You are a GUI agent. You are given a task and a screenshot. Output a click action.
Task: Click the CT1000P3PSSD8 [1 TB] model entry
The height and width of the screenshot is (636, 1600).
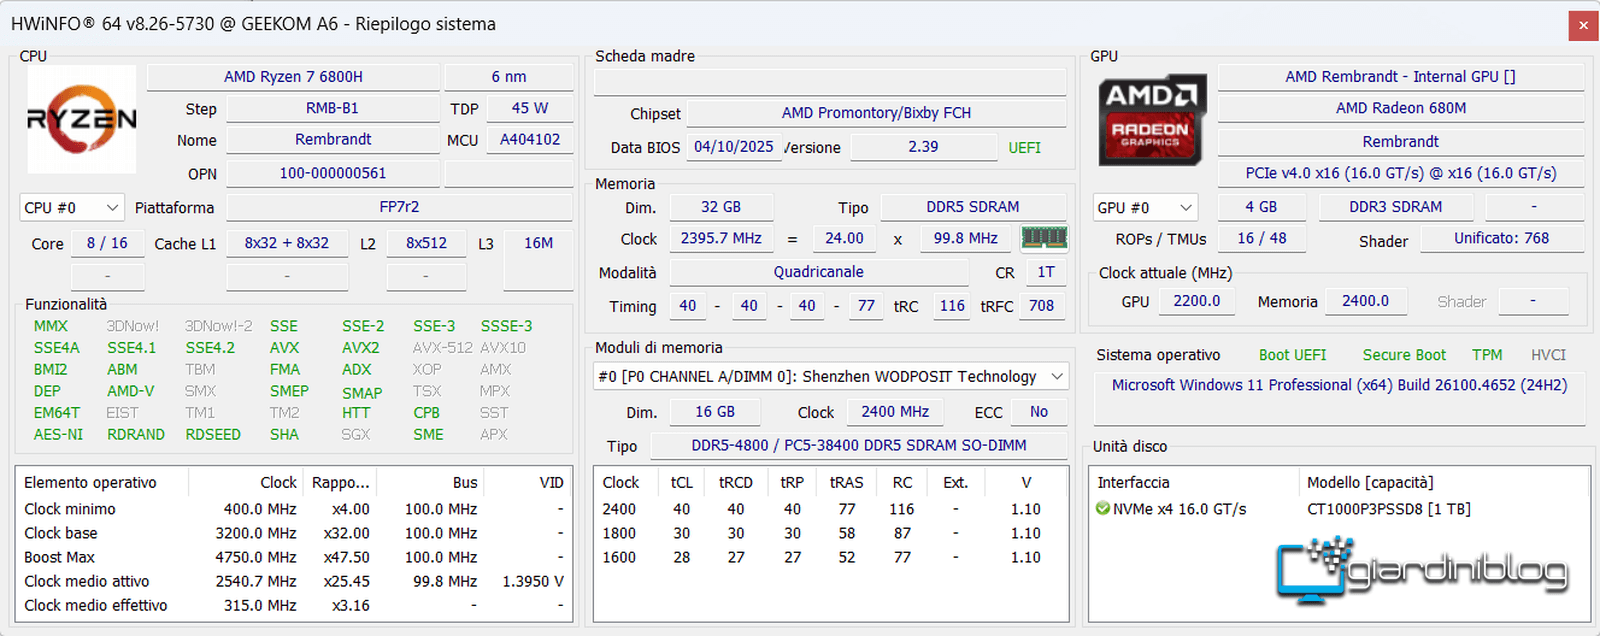[x=1388, y=509]
